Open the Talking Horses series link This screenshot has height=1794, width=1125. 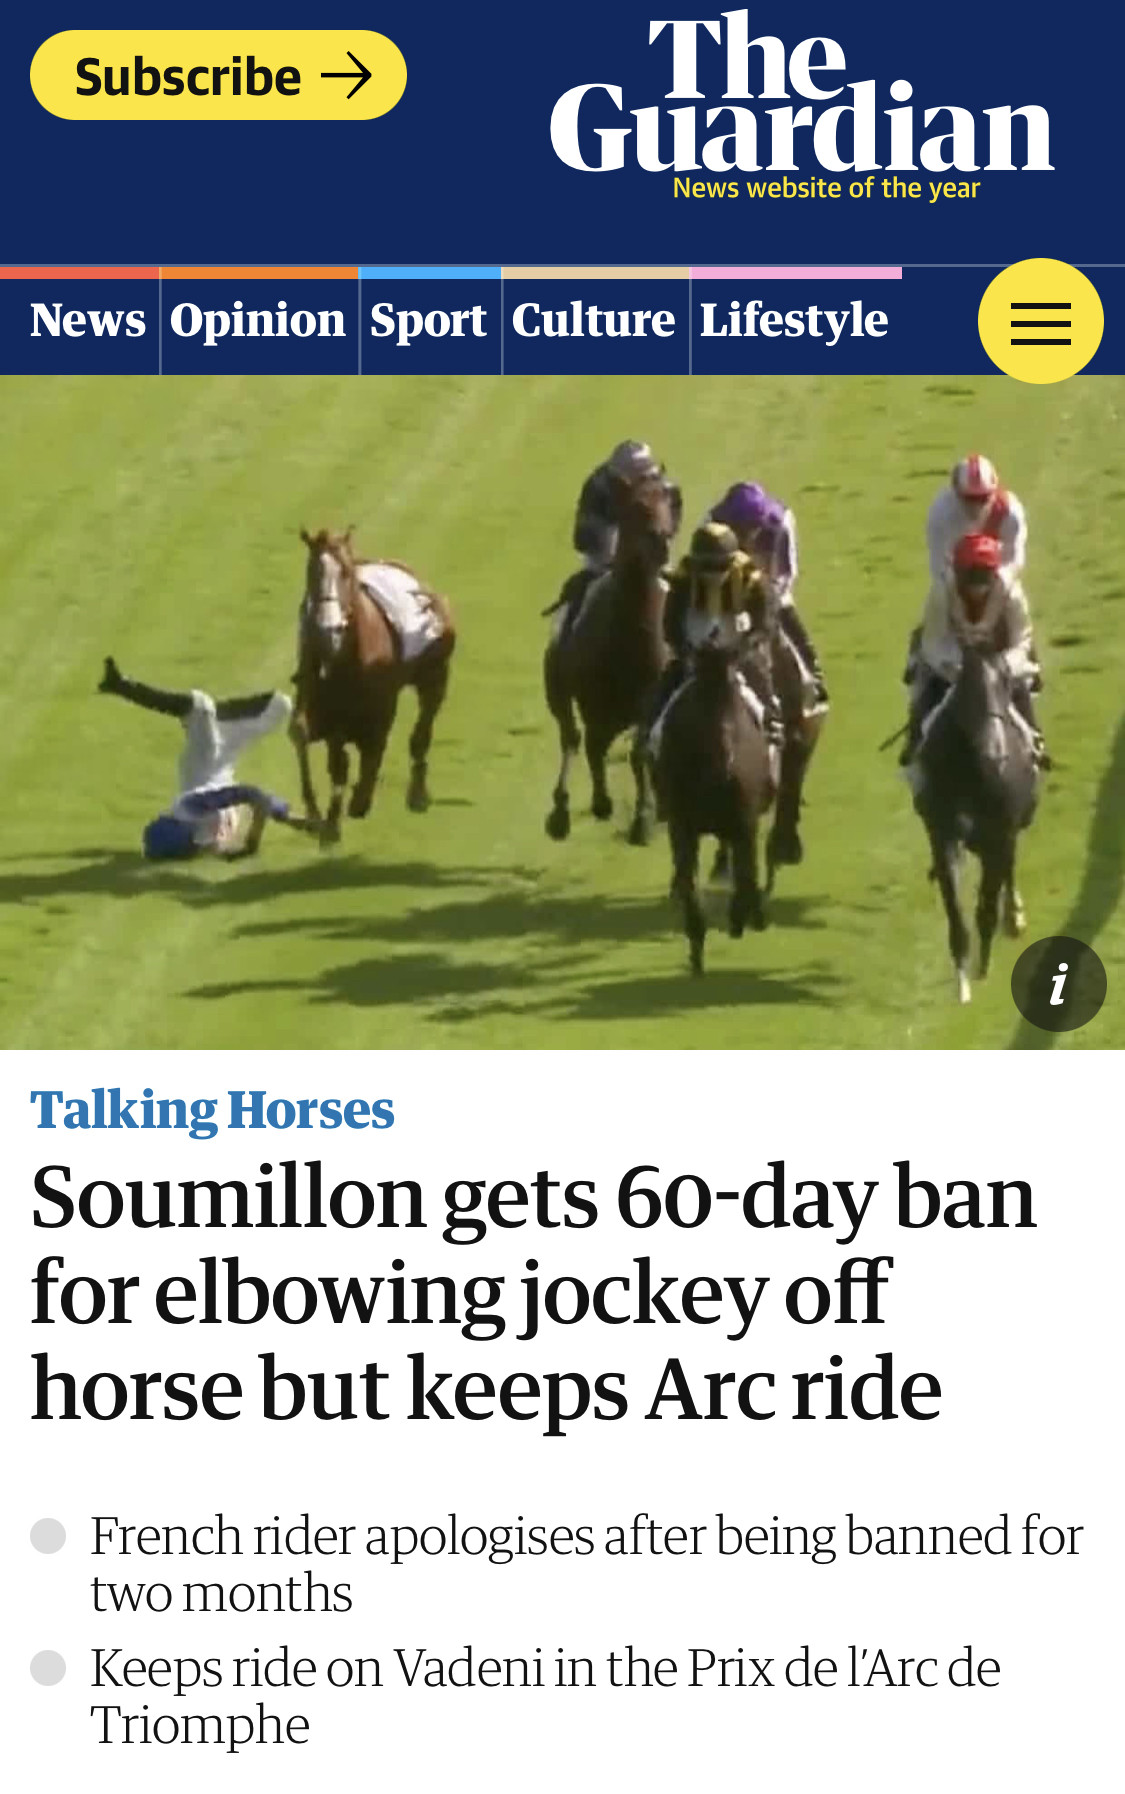coord(212,1110)
